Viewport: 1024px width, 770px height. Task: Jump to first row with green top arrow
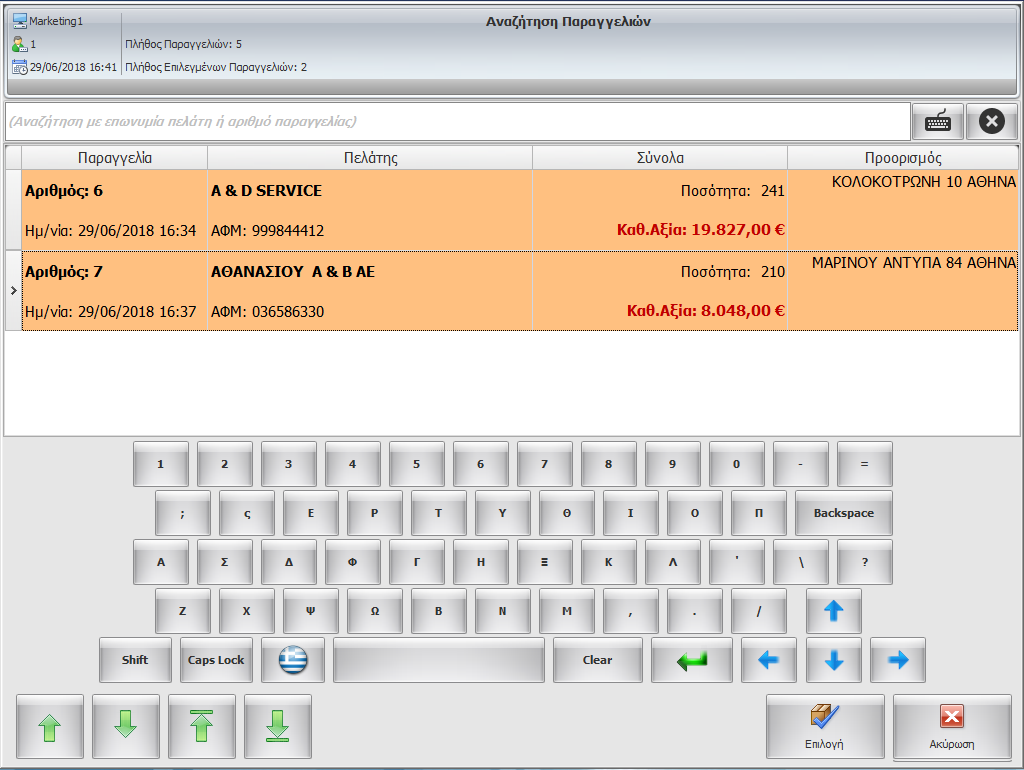pyautogui.click(x=202, y=726)
